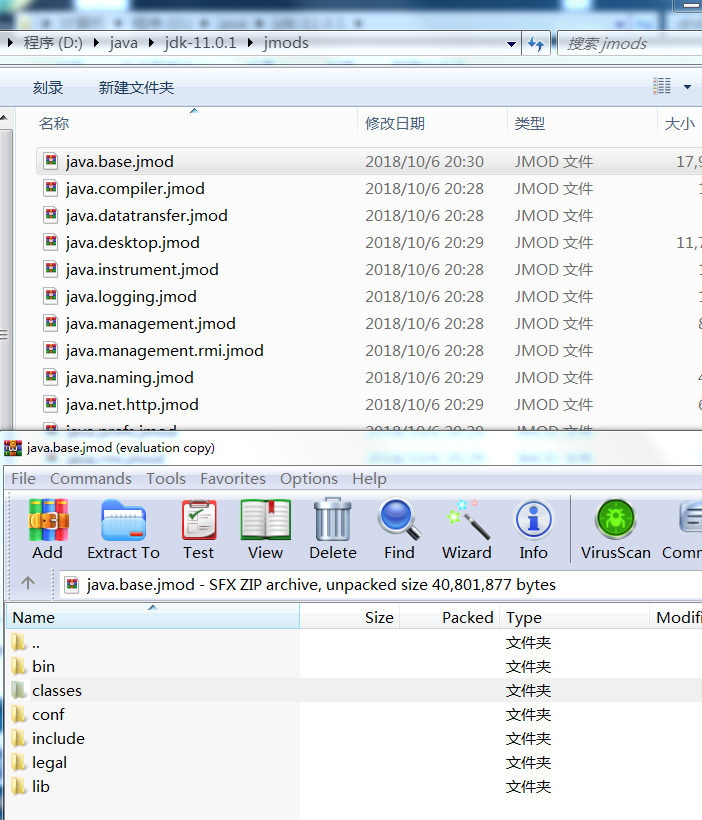Open the Options menu
This screenshot has width=702, height=820.
pyautogui.click(x=309, y=479)
